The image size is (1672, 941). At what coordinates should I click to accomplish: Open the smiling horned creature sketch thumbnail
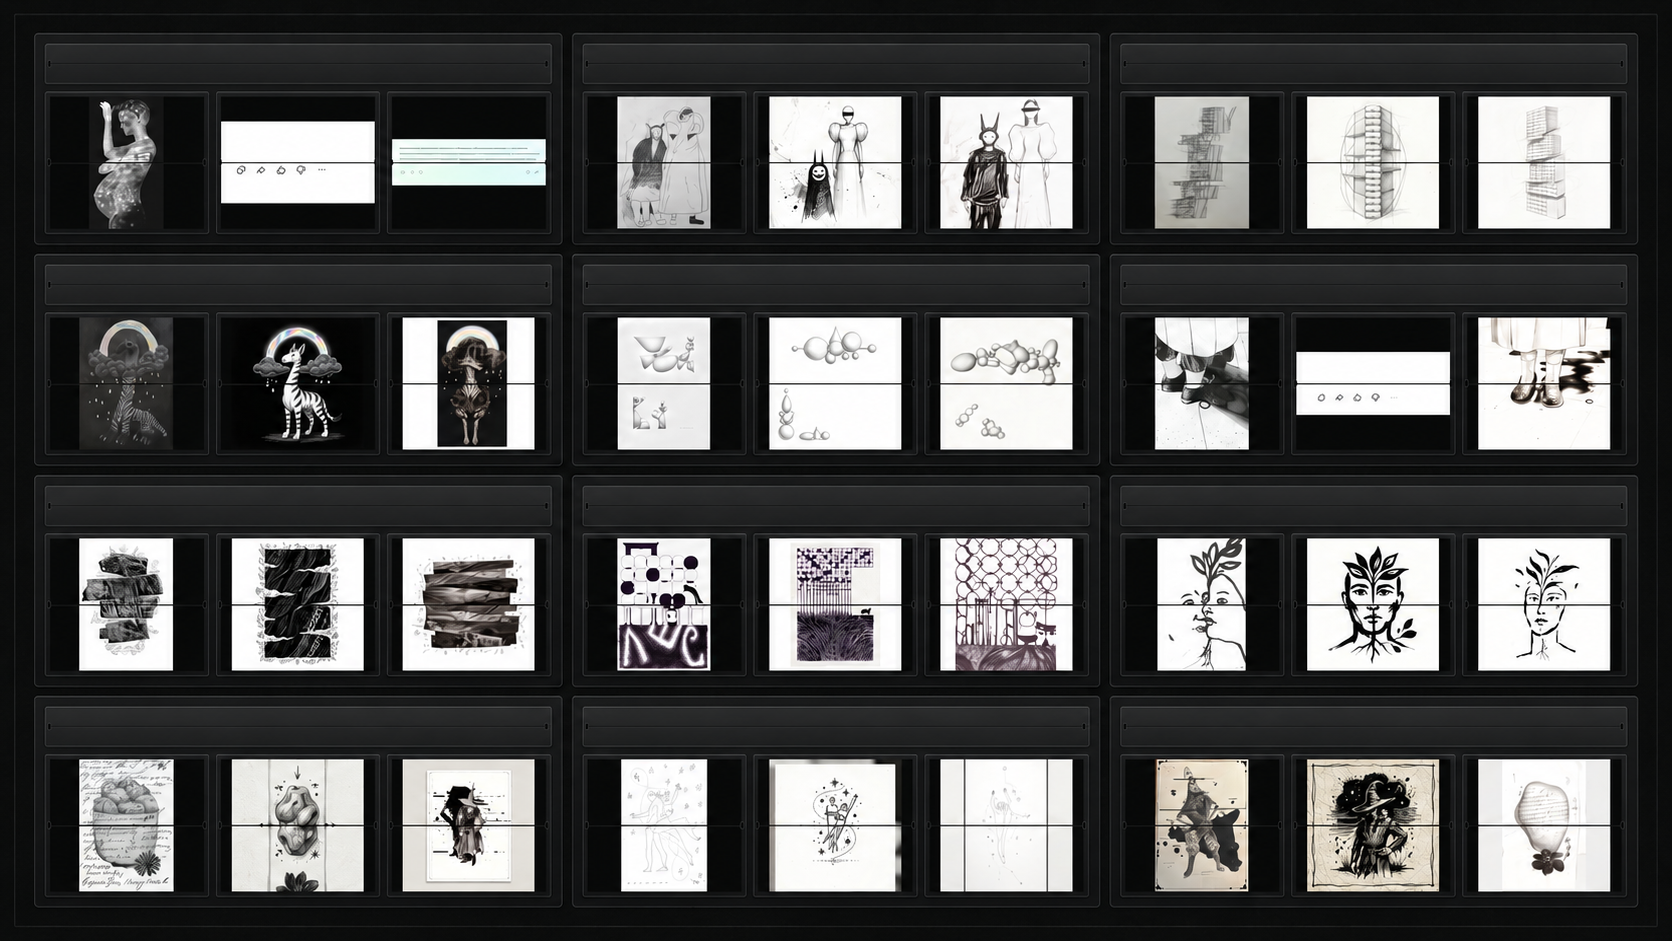point(835,163)
